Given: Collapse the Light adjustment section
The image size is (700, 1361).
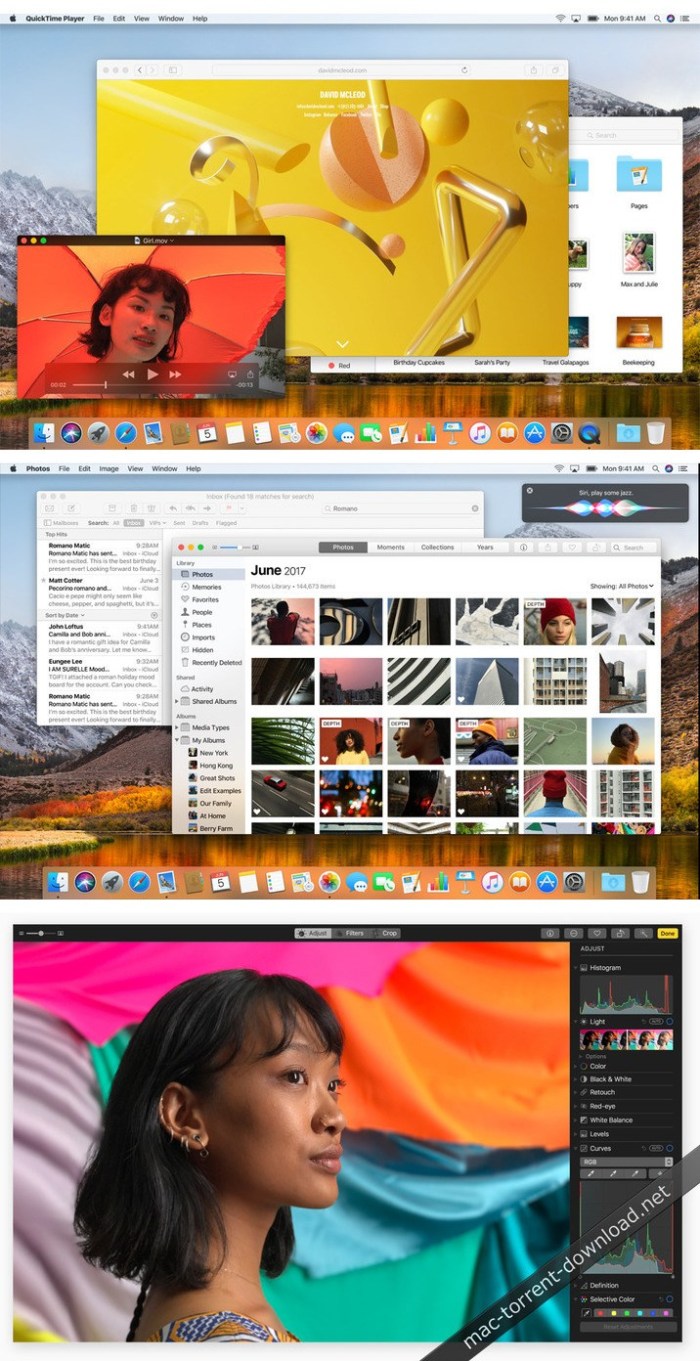Looking at the screenshot, I should [576, 1021].
